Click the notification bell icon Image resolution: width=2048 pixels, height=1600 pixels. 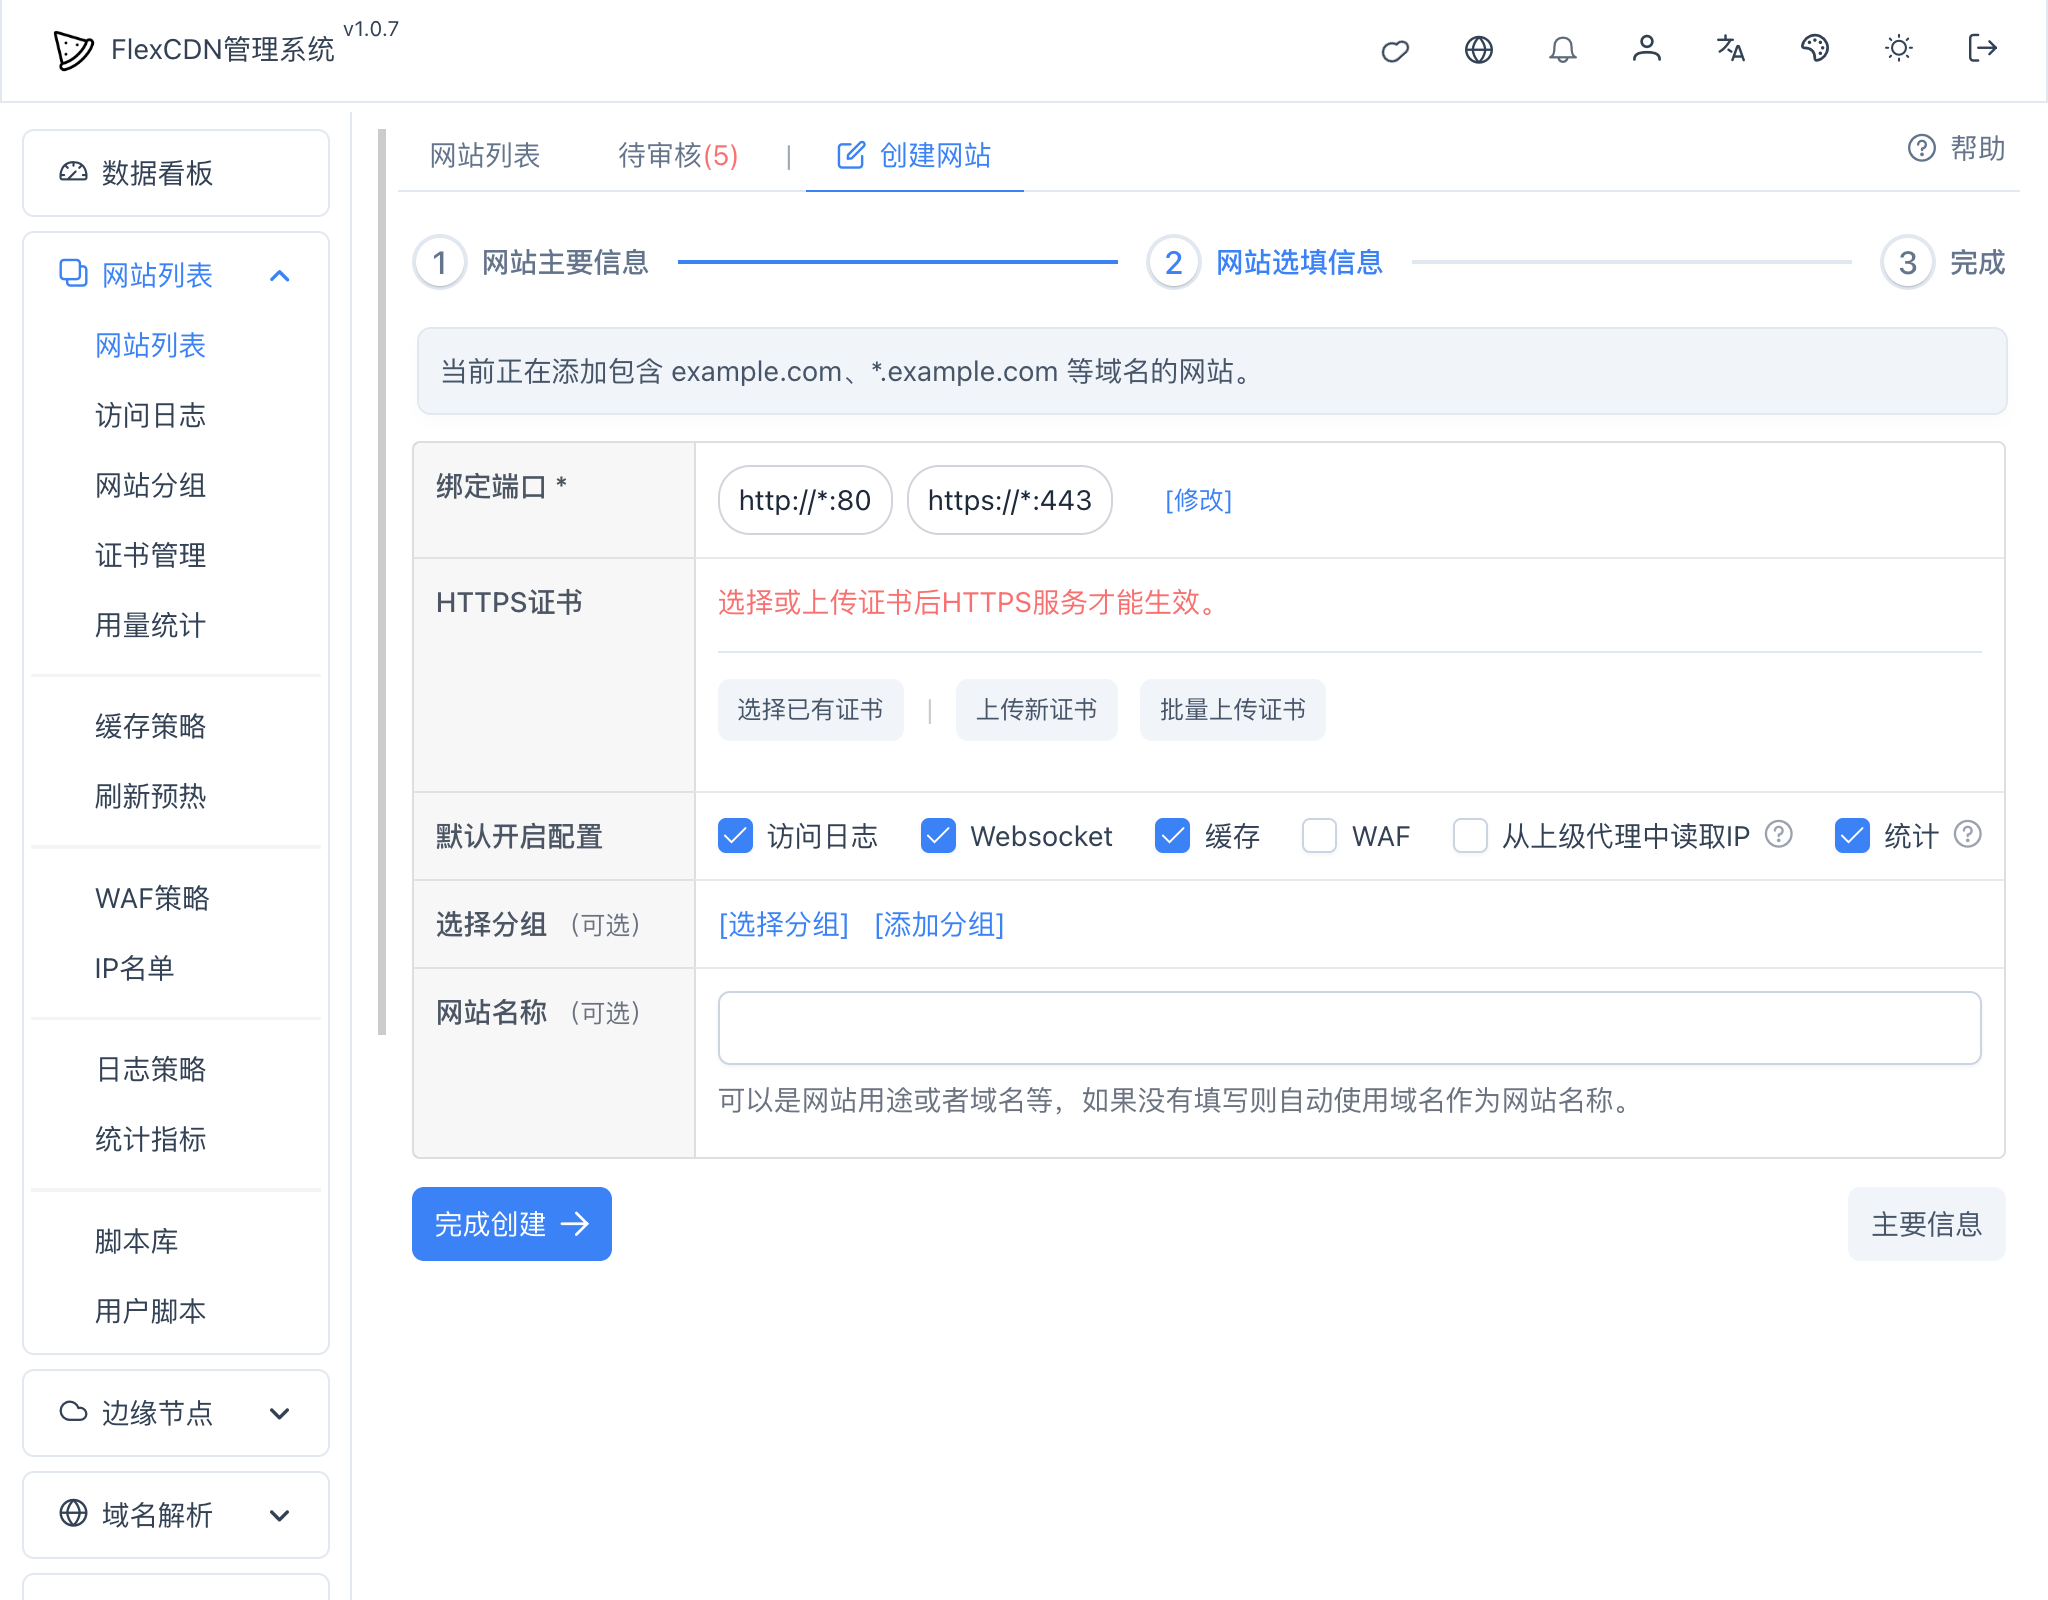click(1563, 49)
